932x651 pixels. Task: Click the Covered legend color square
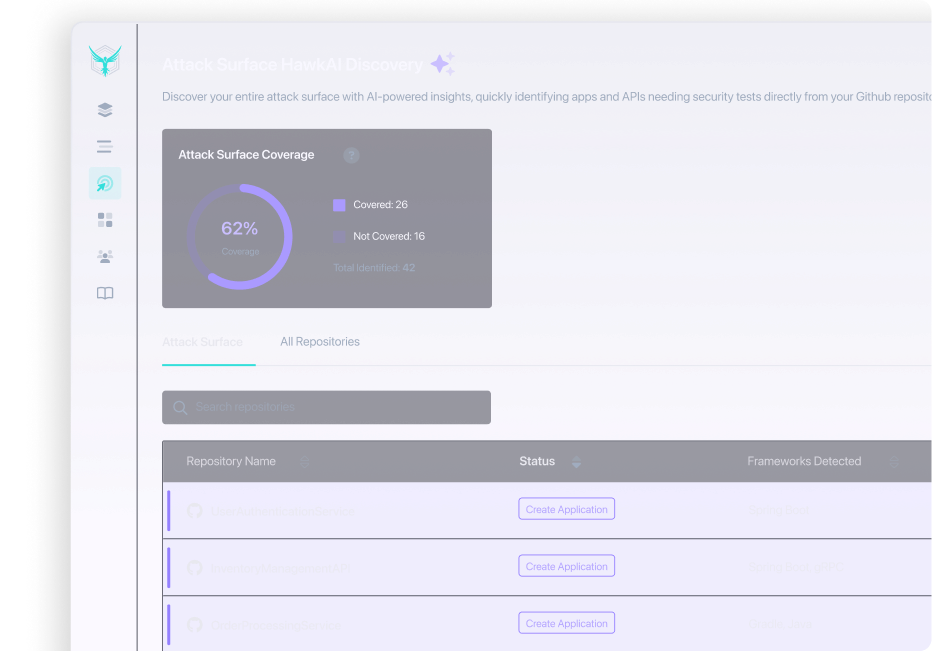coord(339,205)
